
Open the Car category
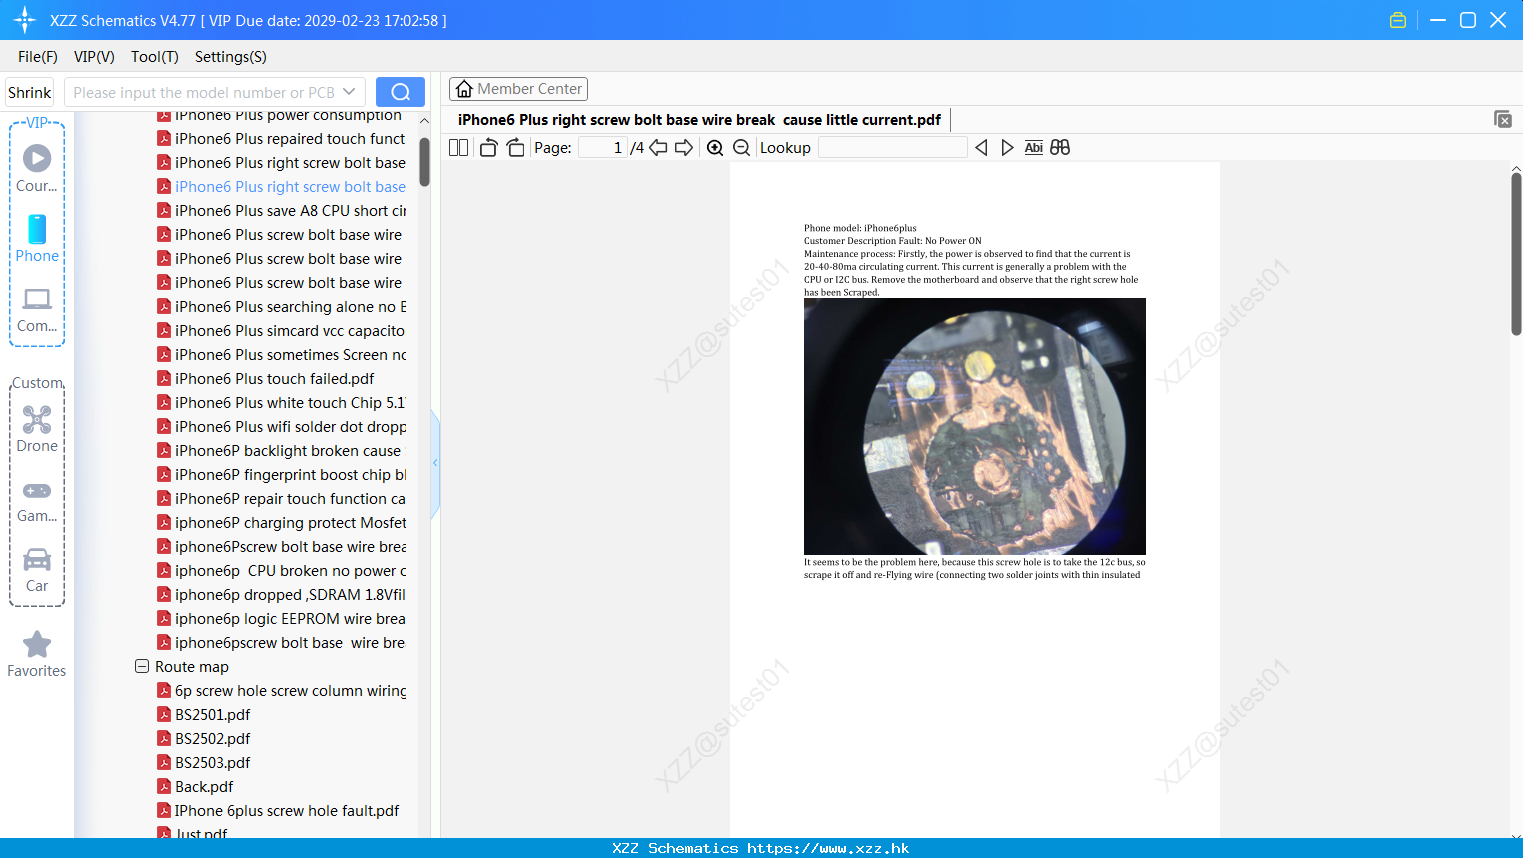click(37, 570)
